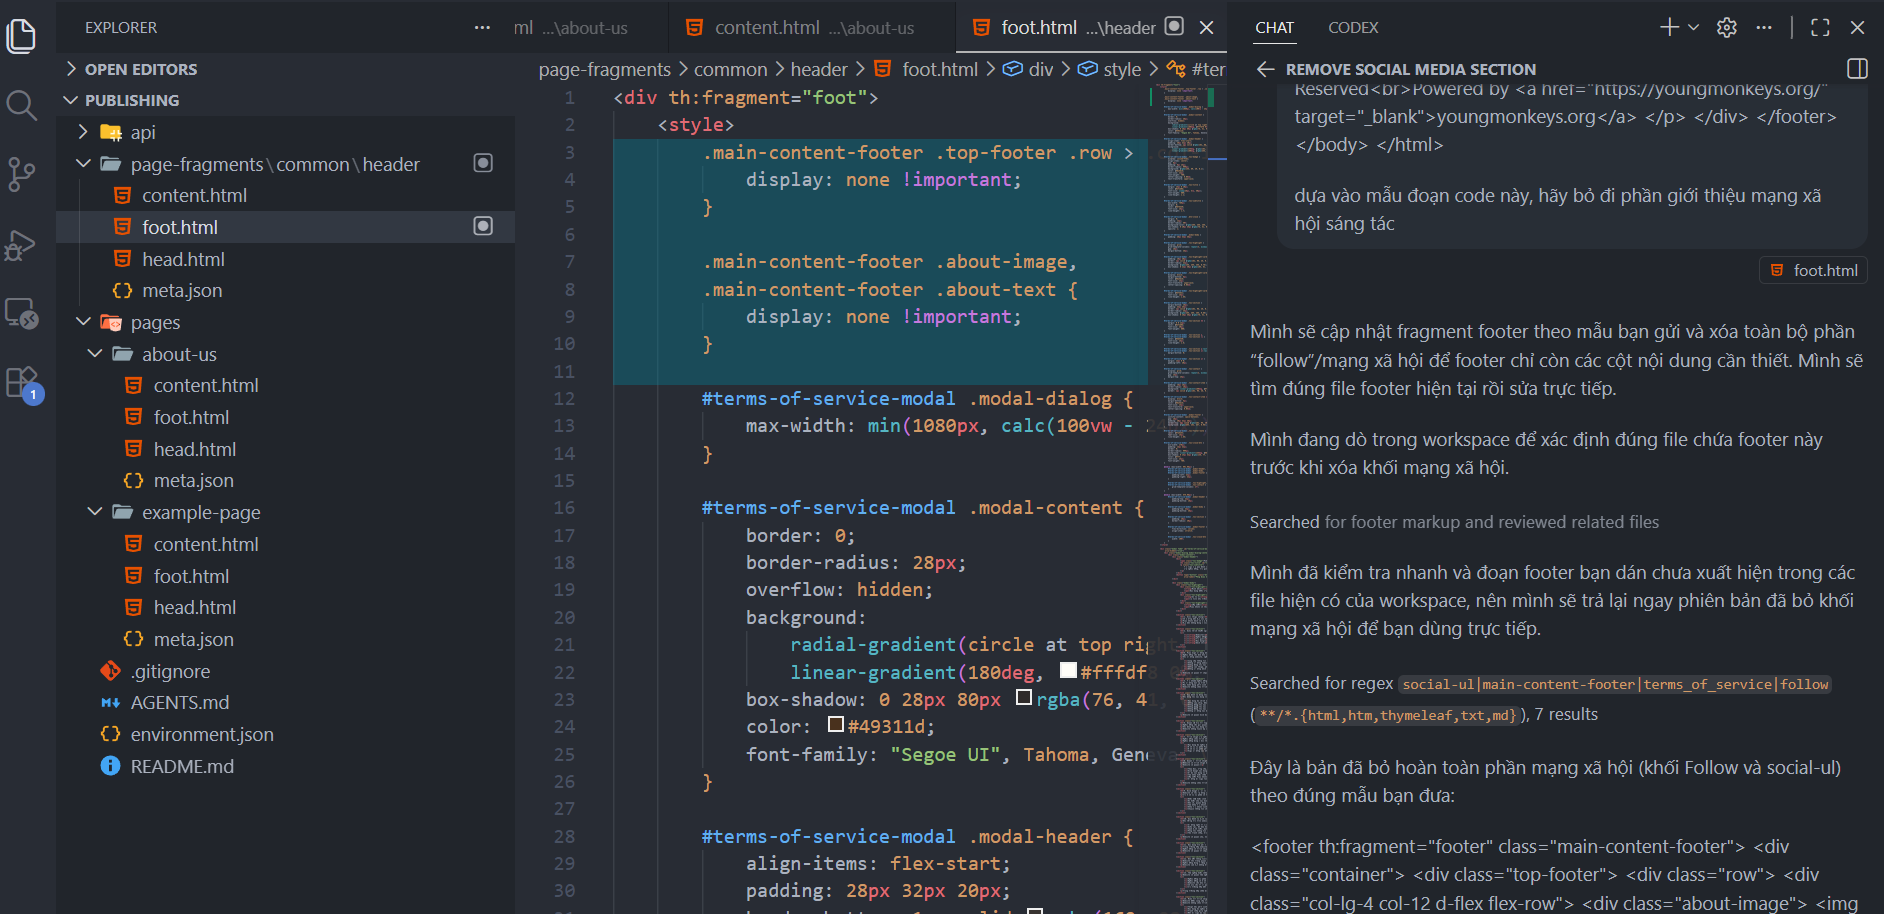Viewport: 1884px width, 914px height.
Task: Open Remote Explorer view
Action: click(21, 314)
